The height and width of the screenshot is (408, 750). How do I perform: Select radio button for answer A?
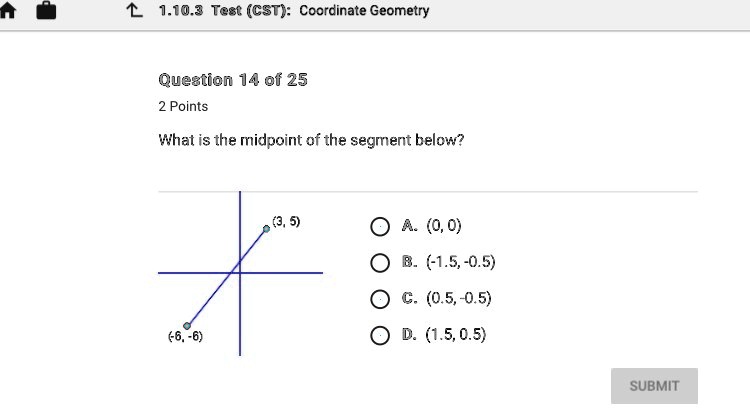point(380,227)
